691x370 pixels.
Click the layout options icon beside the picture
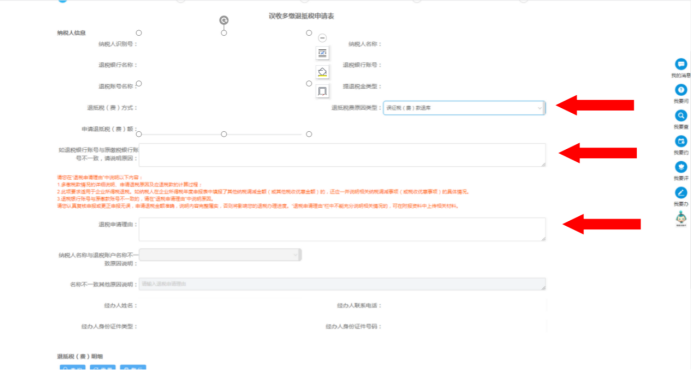323,53
